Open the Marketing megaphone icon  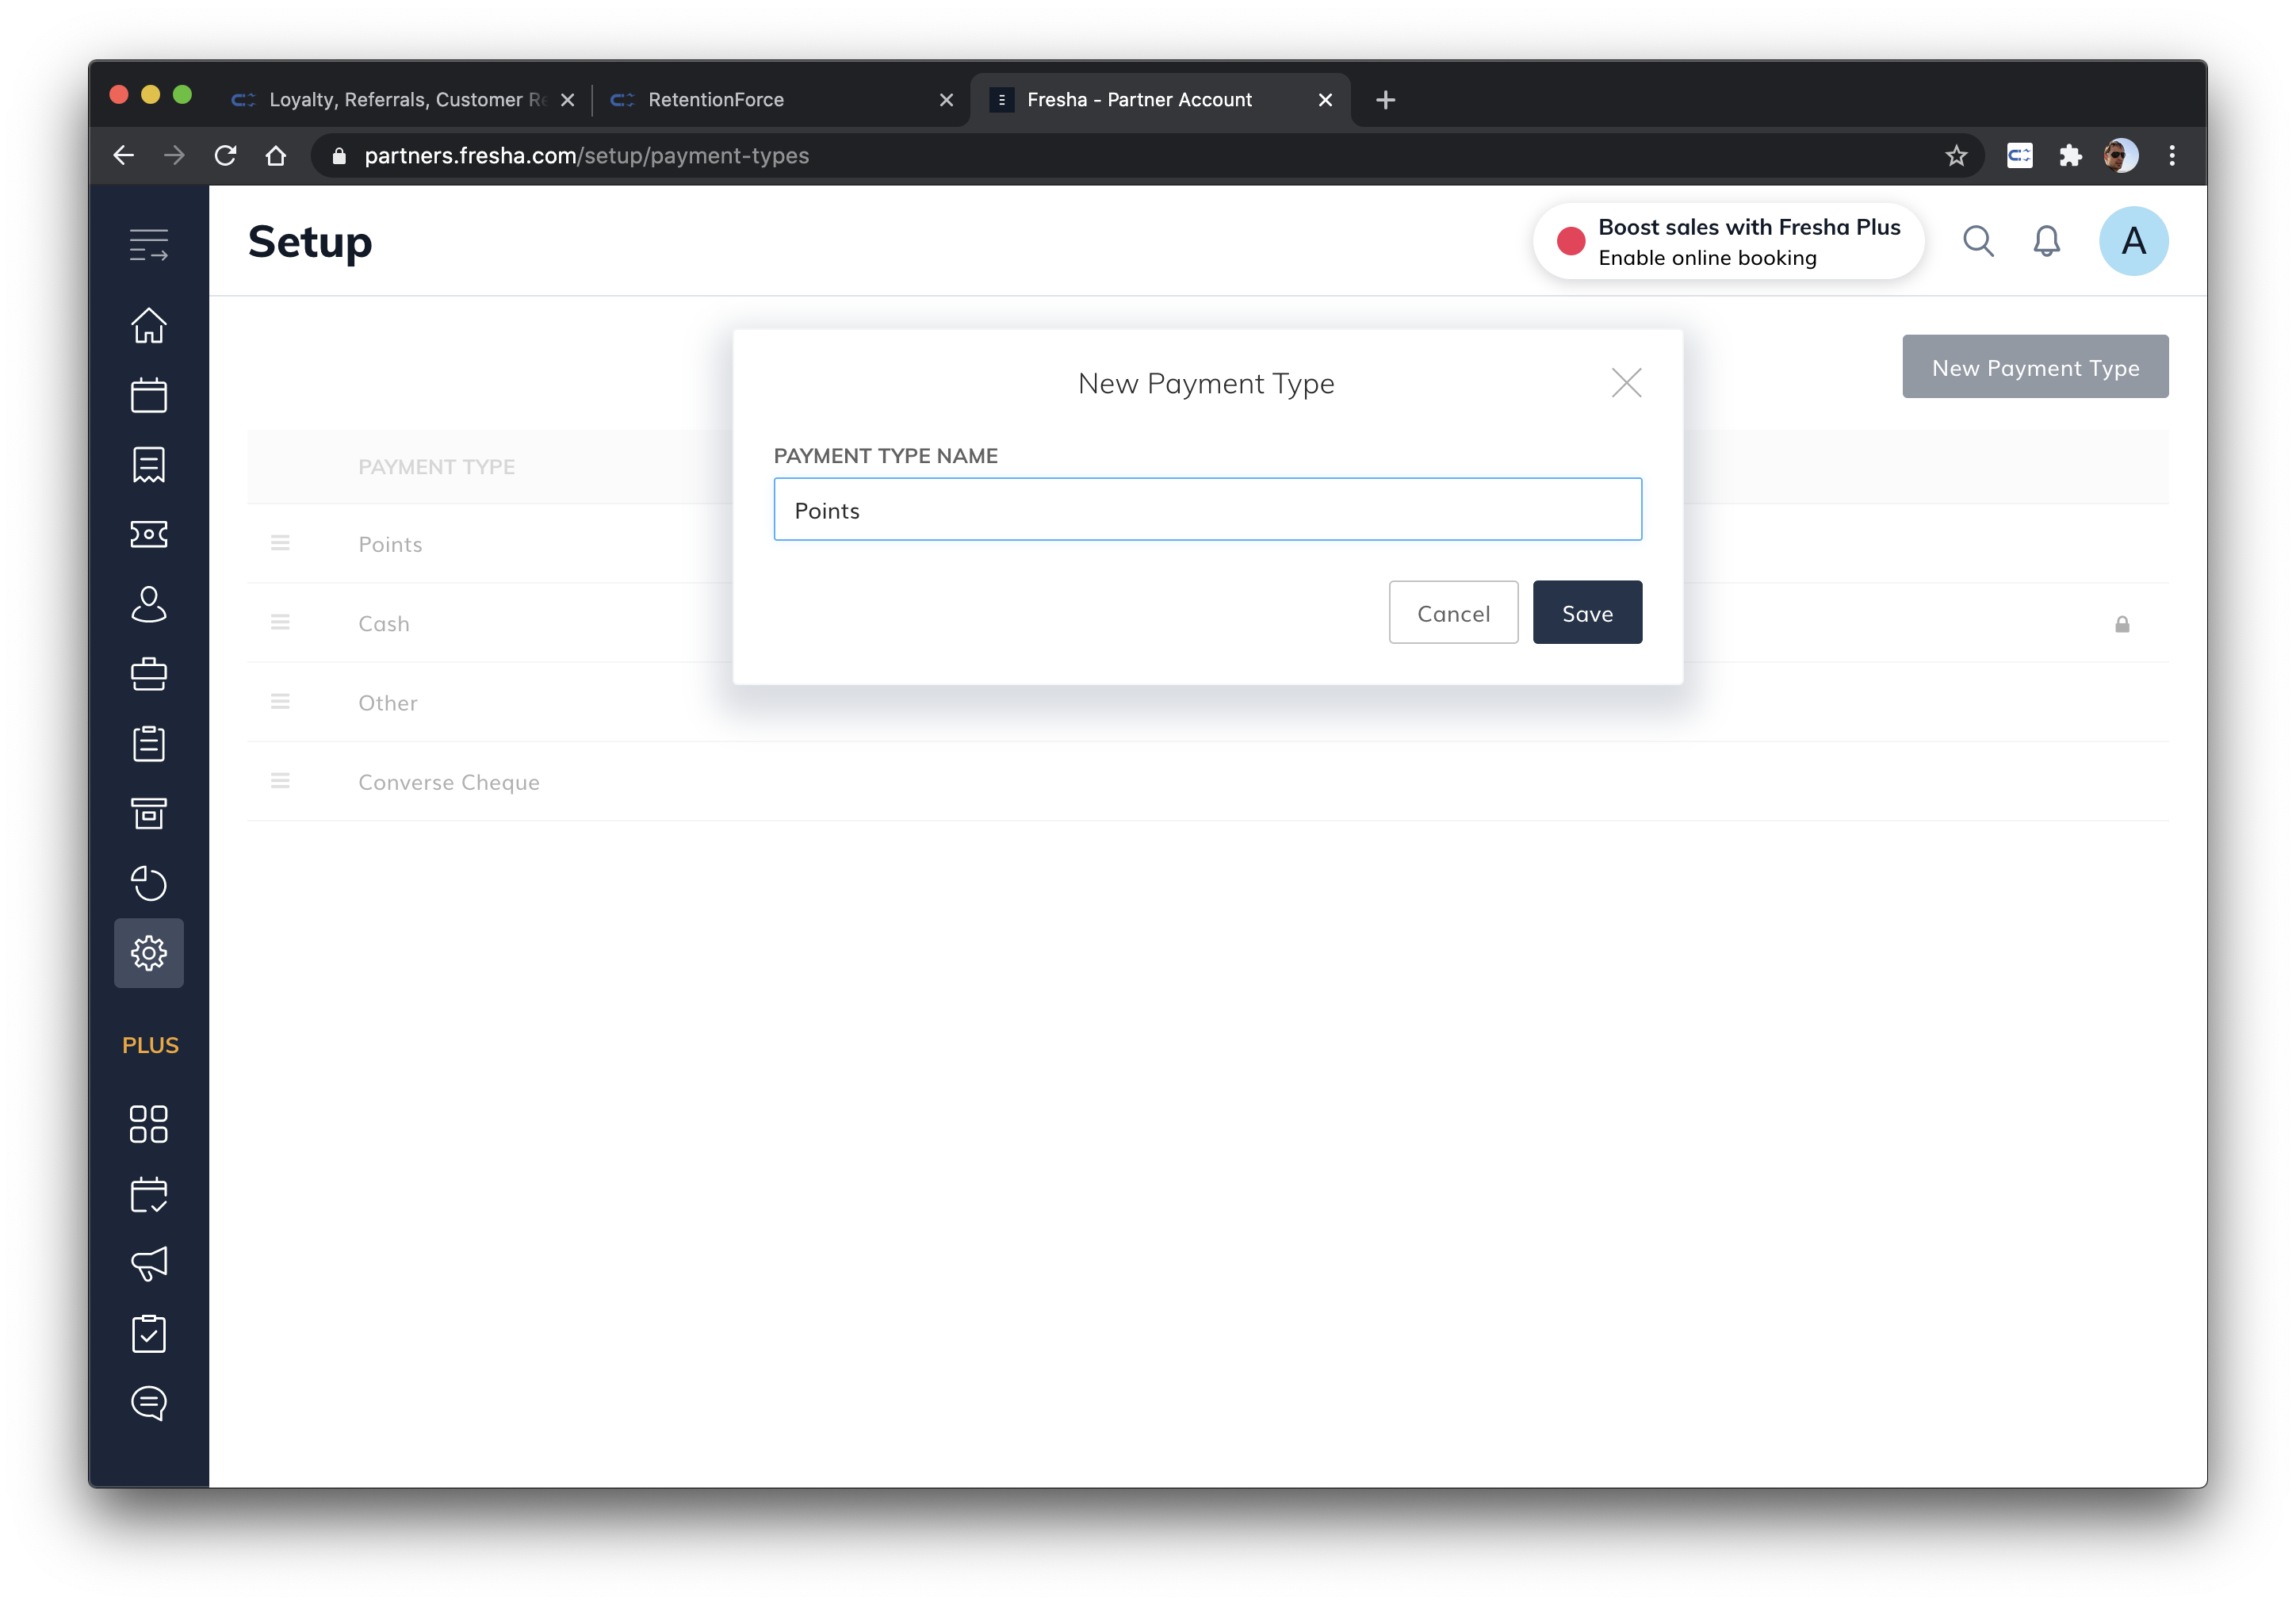click(x=149, y=1264)
